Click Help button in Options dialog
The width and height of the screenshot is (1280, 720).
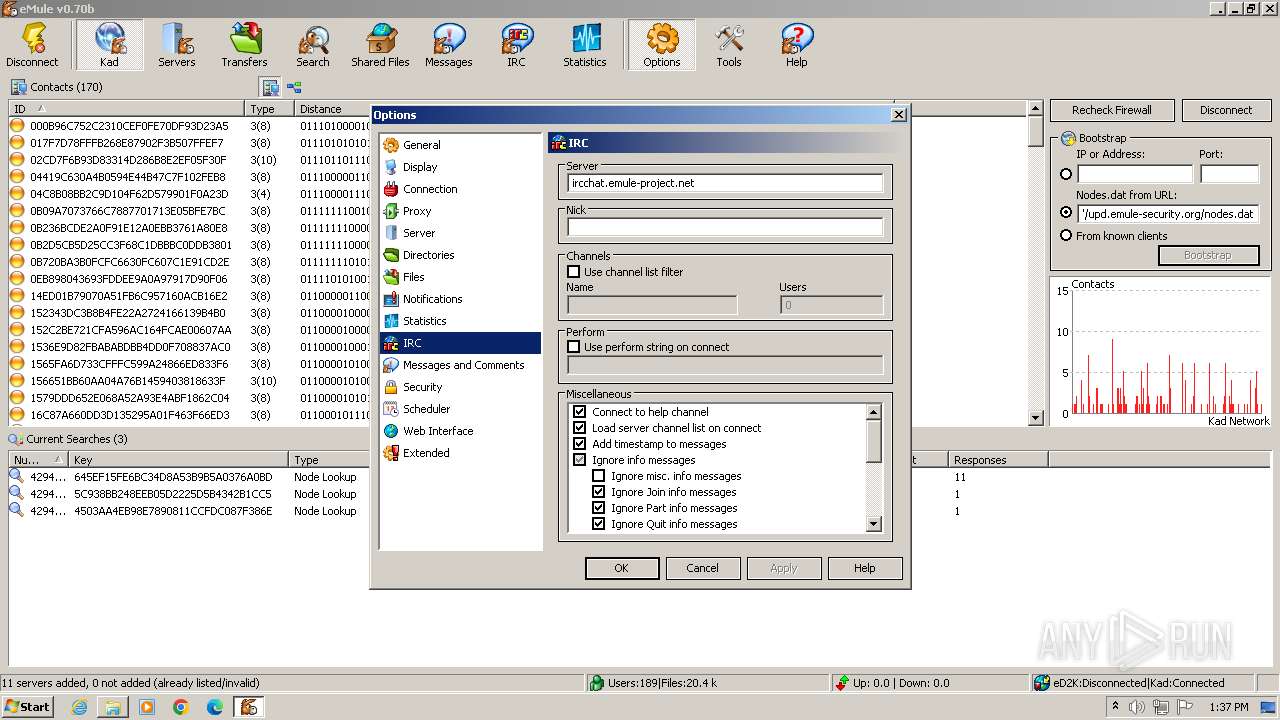coord(865,568)
